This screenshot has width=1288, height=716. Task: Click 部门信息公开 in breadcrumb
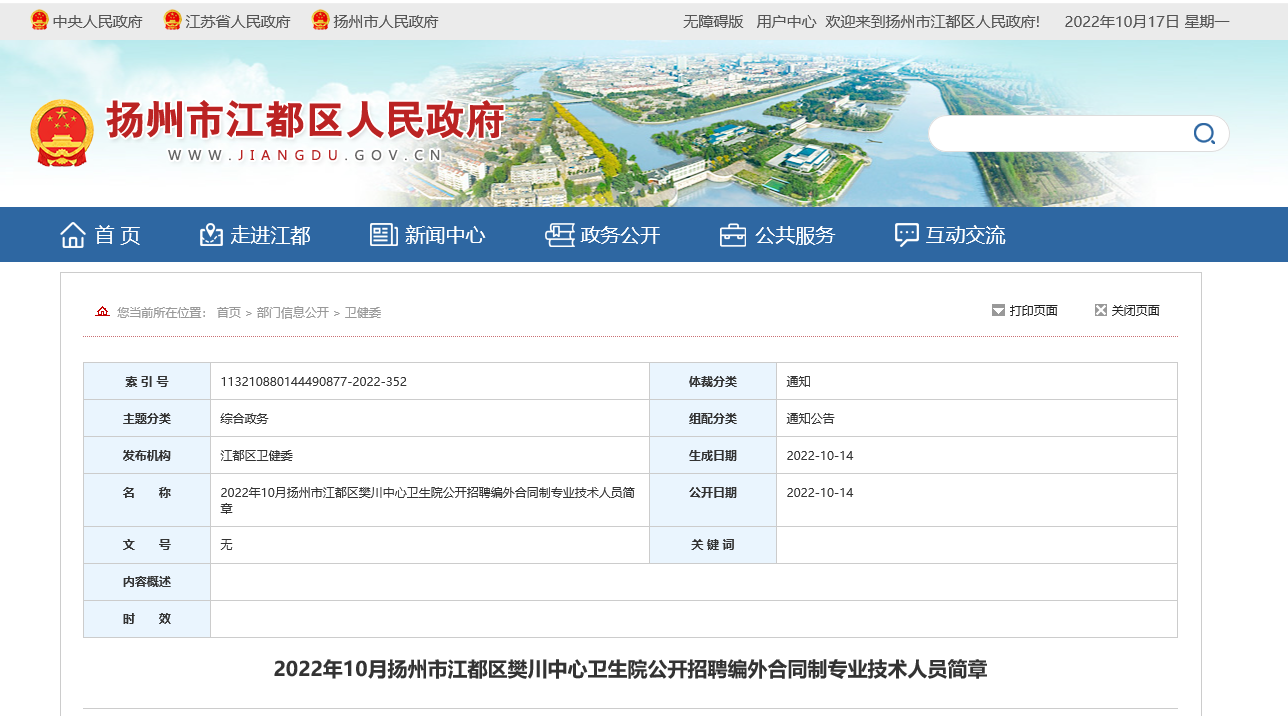292,312
